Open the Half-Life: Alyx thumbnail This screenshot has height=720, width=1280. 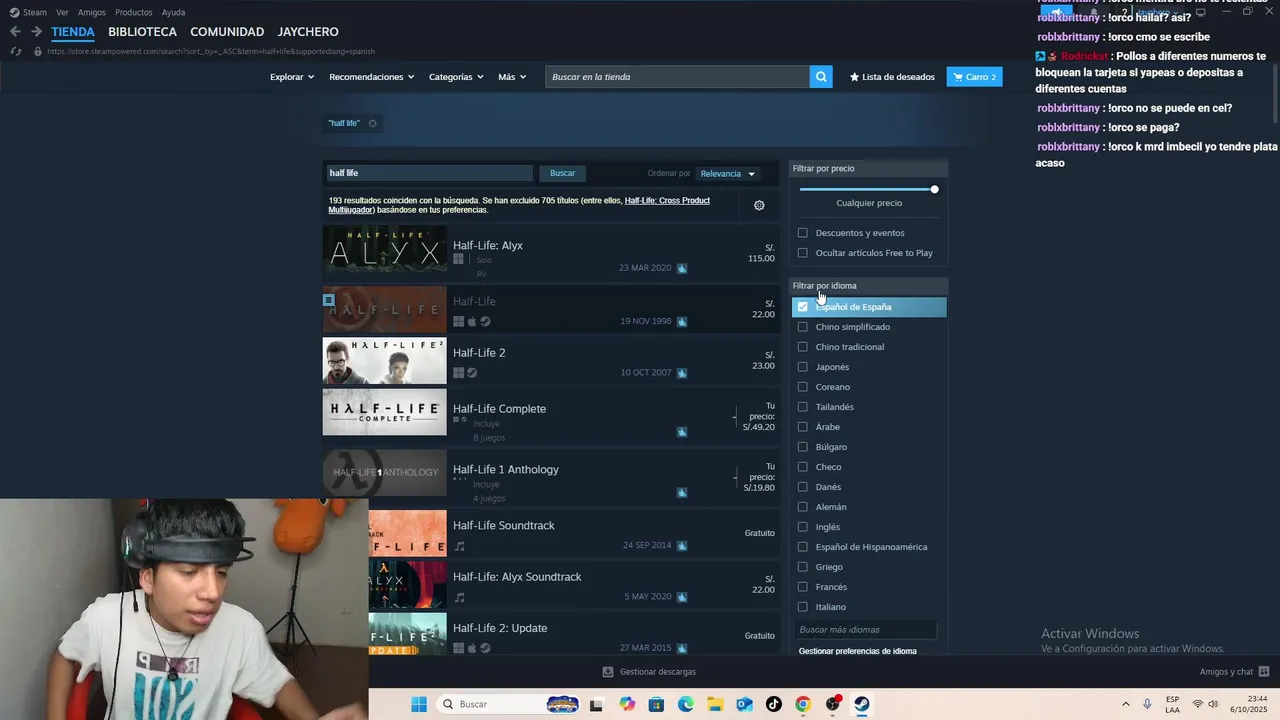point(384,250)
